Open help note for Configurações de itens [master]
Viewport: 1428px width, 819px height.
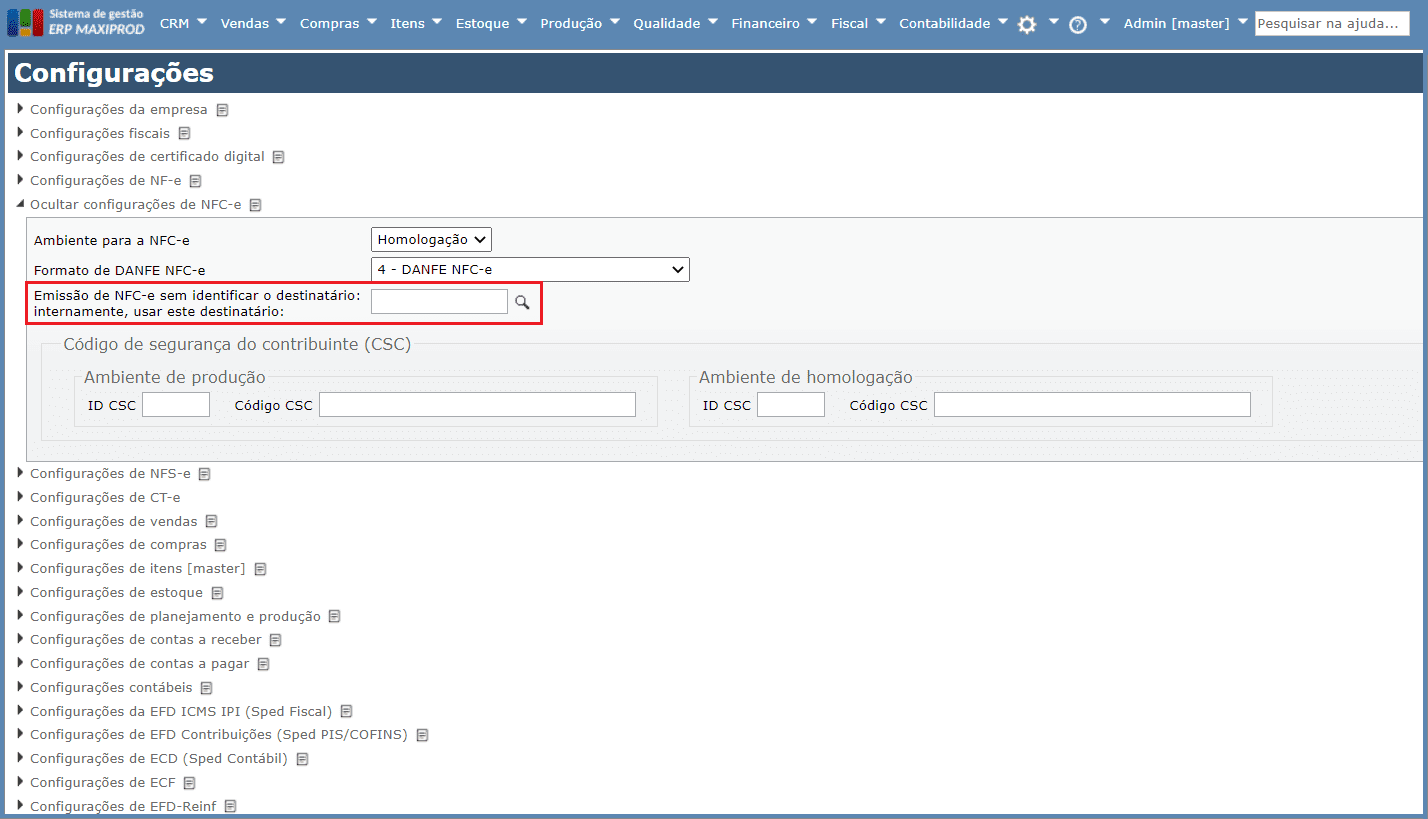coord(261,569)
